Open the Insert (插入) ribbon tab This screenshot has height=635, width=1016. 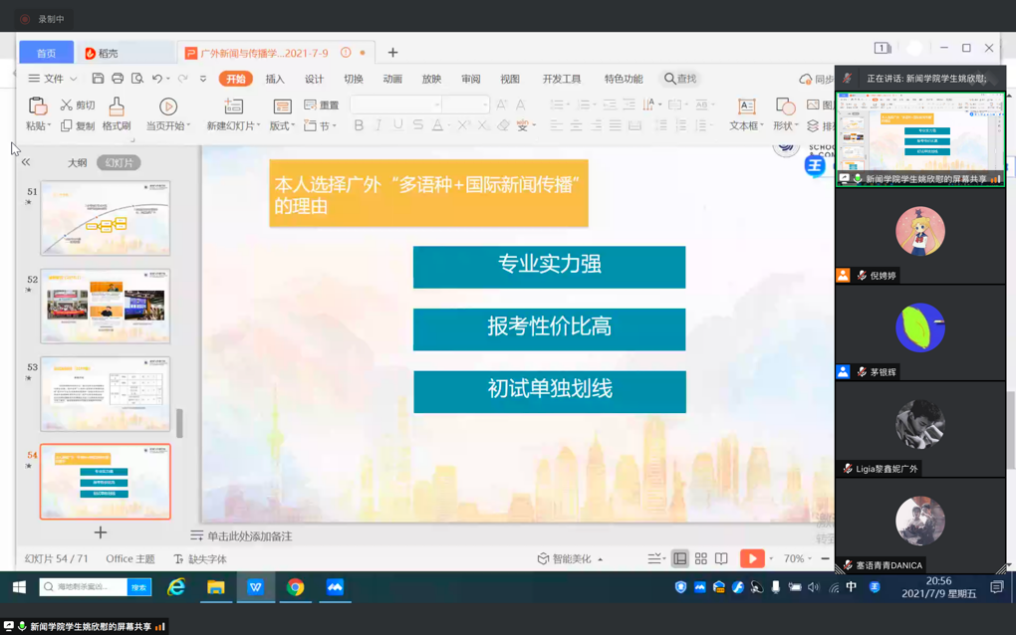point(275,79)
